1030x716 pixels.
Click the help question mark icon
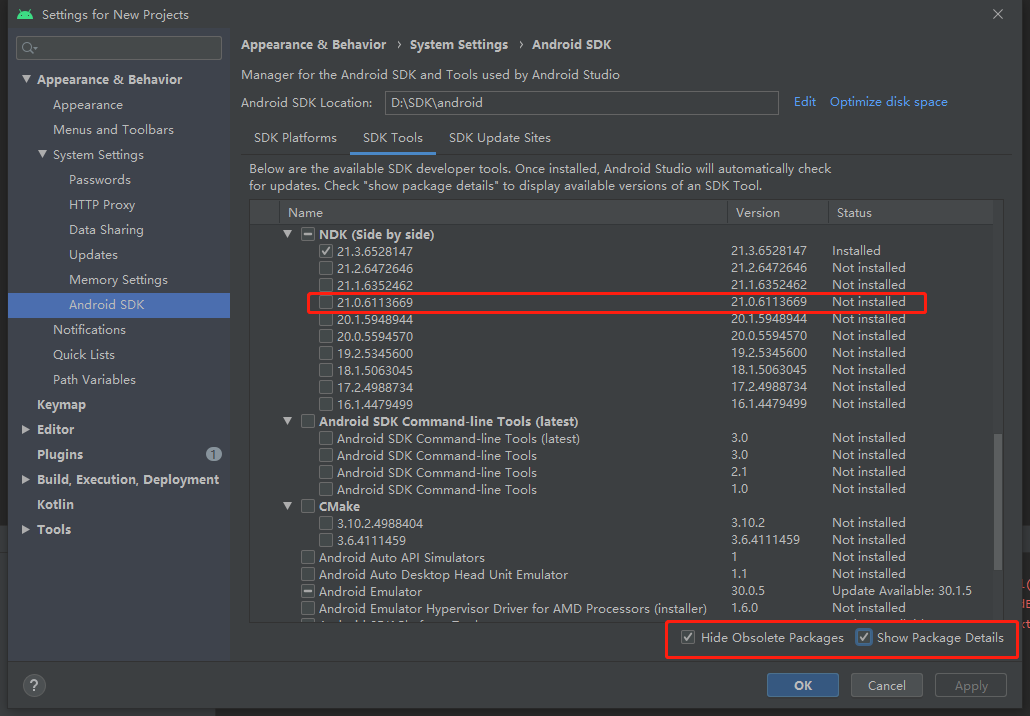pyautogui.click(x=34, y=685)
